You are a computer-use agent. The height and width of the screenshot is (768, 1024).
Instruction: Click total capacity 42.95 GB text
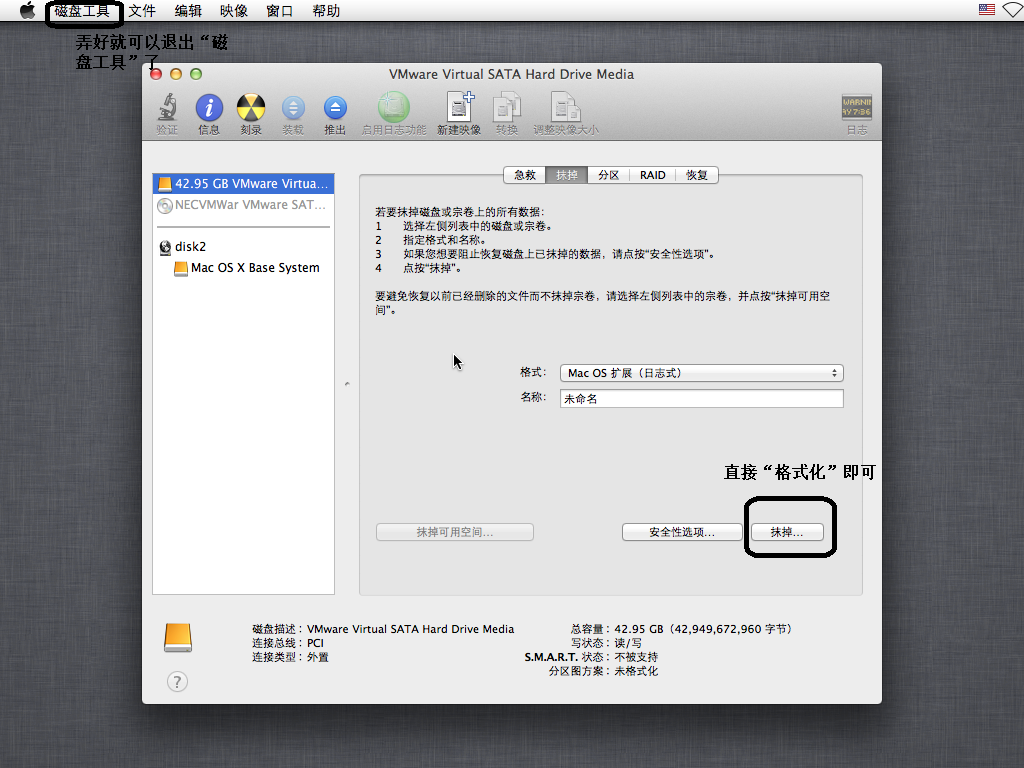(703, 629)
